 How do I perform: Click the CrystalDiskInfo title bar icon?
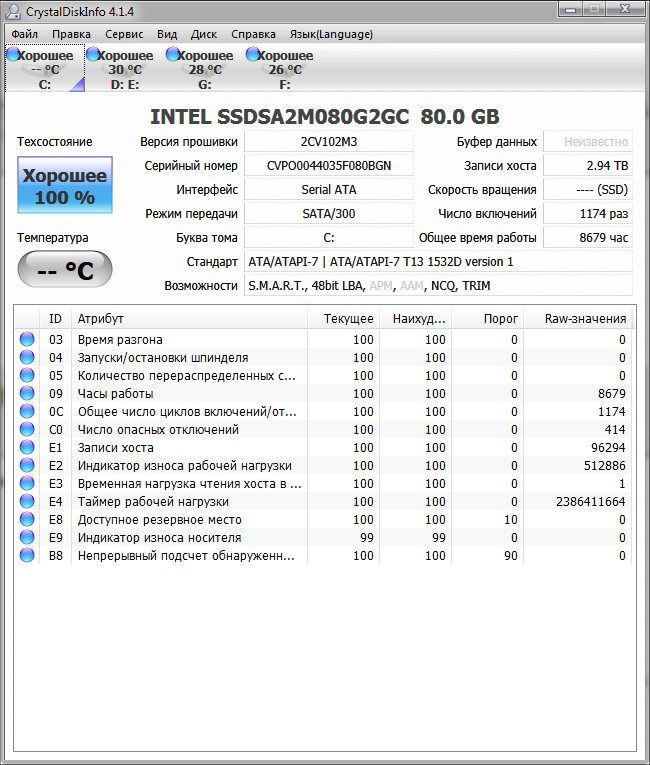tap(14, 11)
